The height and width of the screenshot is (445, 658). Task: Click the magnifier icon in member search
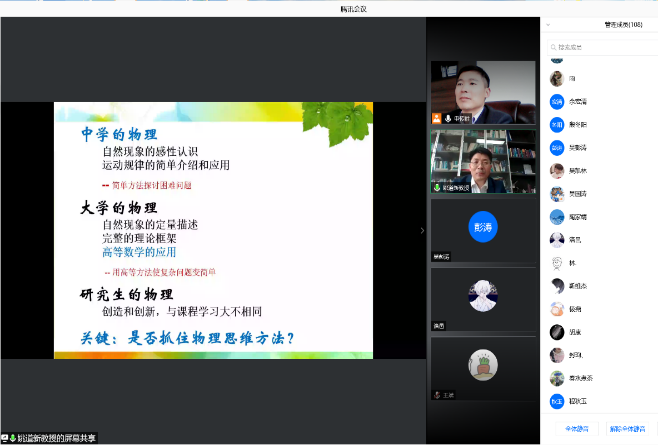pyautogui.click(x=552, y=47)
